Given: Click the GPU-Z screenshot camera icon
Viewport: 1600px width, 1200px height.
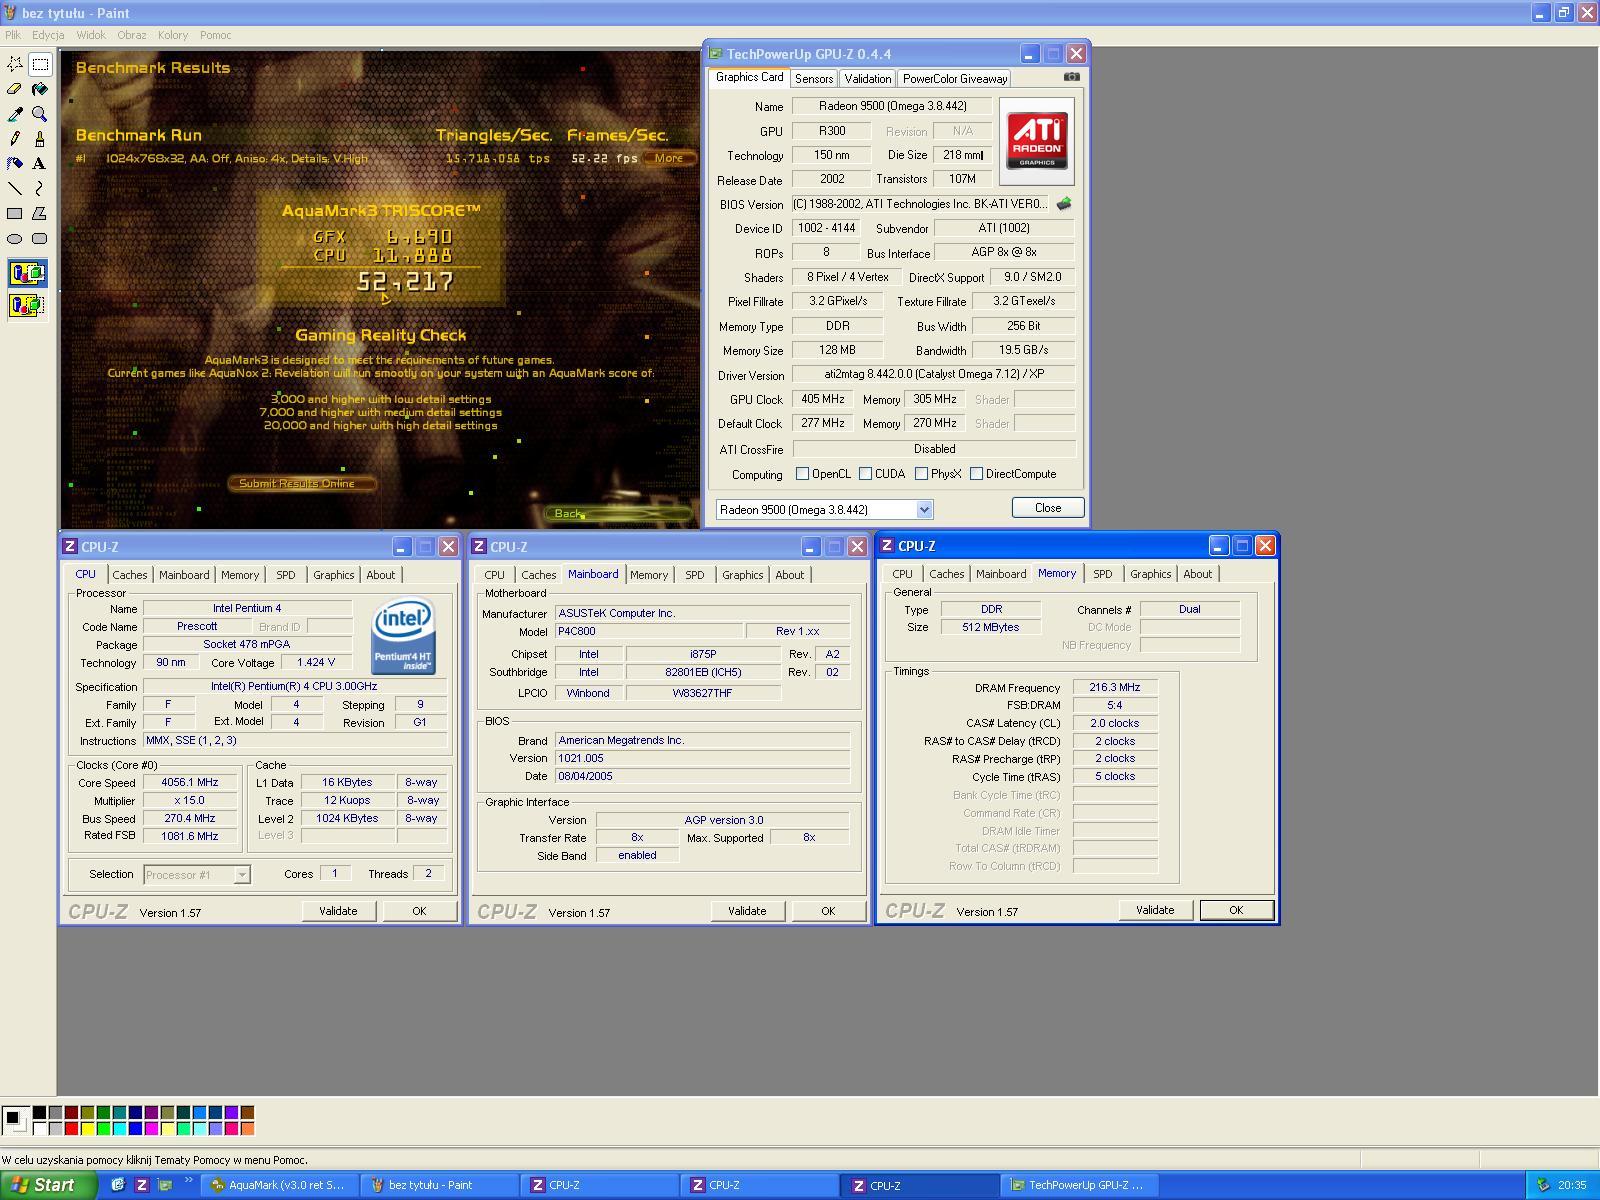Looking at the screenshot, I should pos(1072,77).
